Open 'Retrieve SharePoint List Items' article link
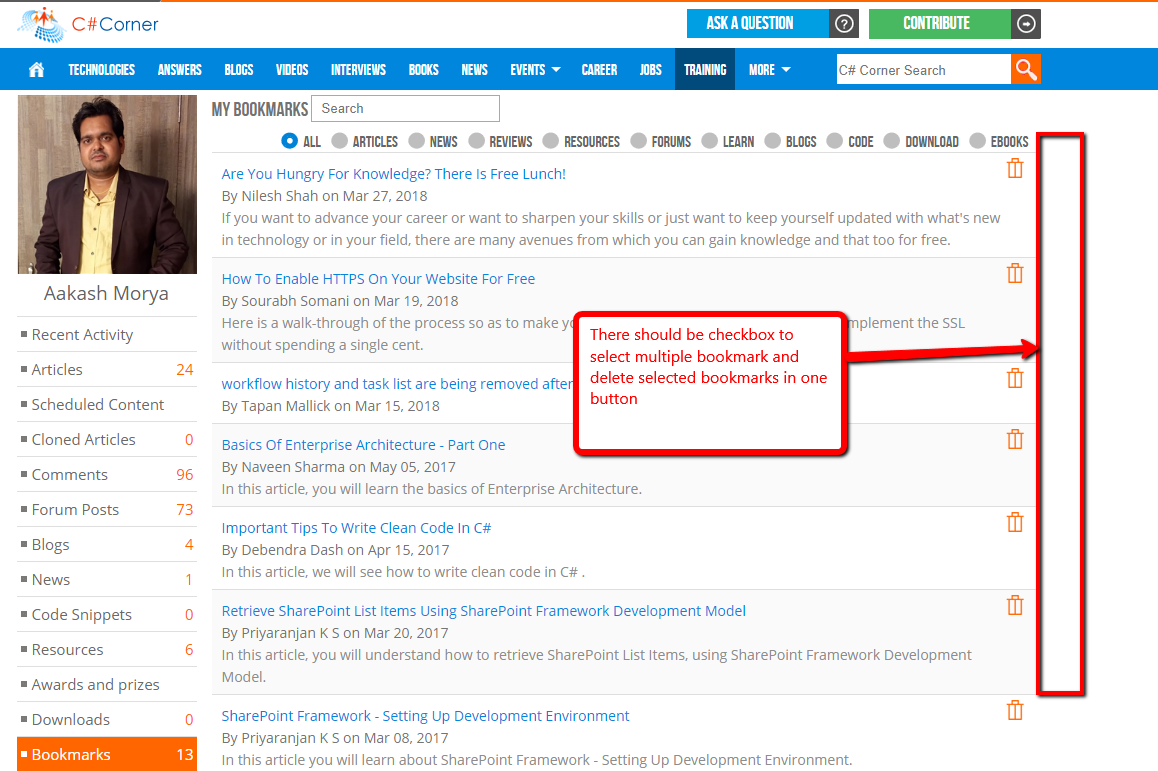 [484, 611]
